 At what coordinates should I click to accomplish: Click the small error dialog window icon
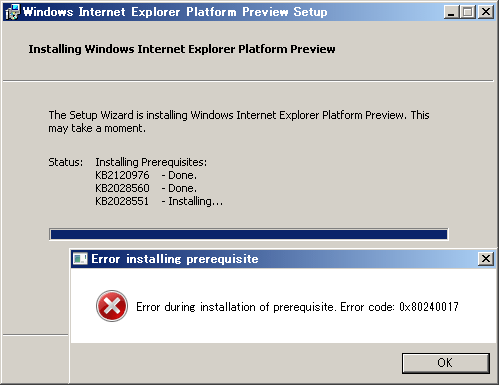coord(80,259)
